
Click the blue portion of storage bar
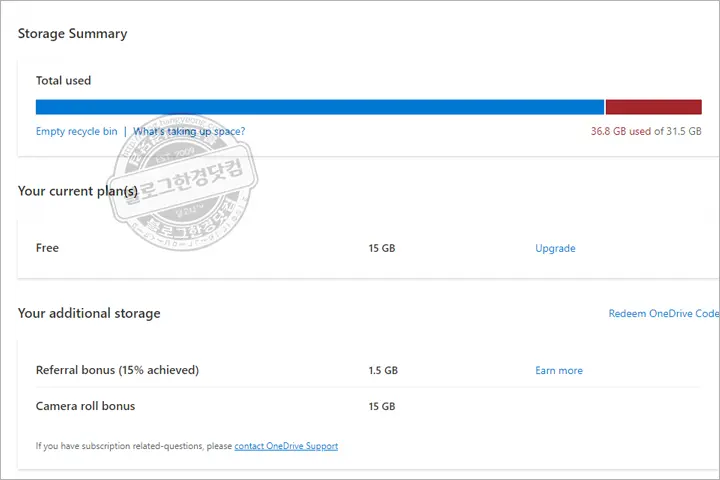coord(320,107)
